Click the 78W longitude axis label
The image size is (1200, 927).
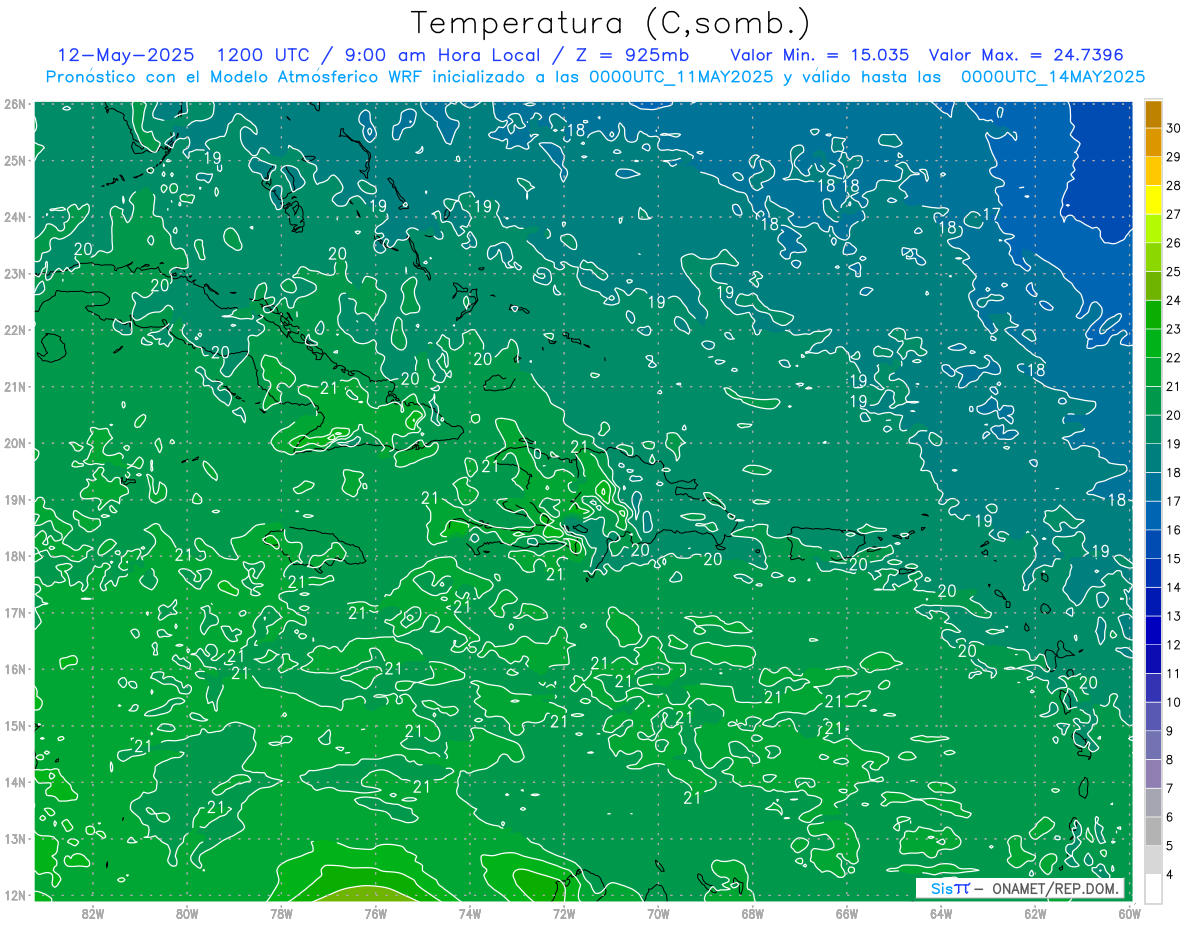(281, 913)
